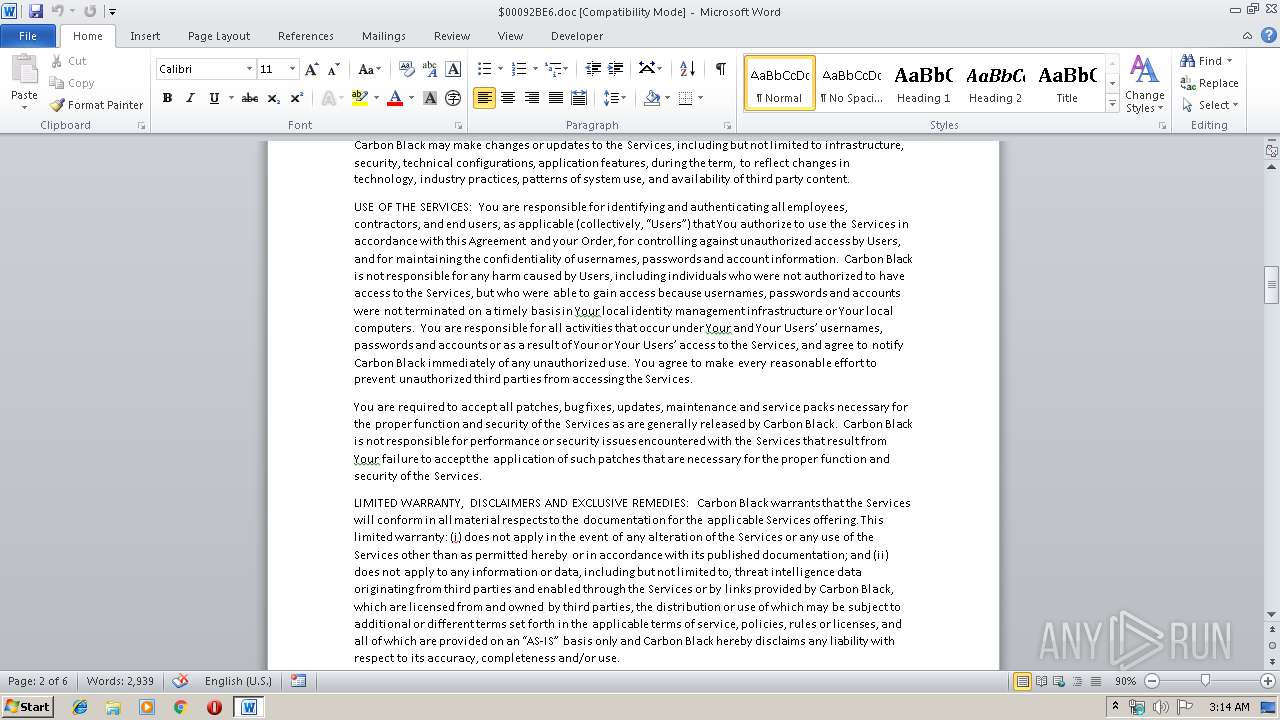
Task: Toggle Subscript formatting
Action: click(273, 98)
